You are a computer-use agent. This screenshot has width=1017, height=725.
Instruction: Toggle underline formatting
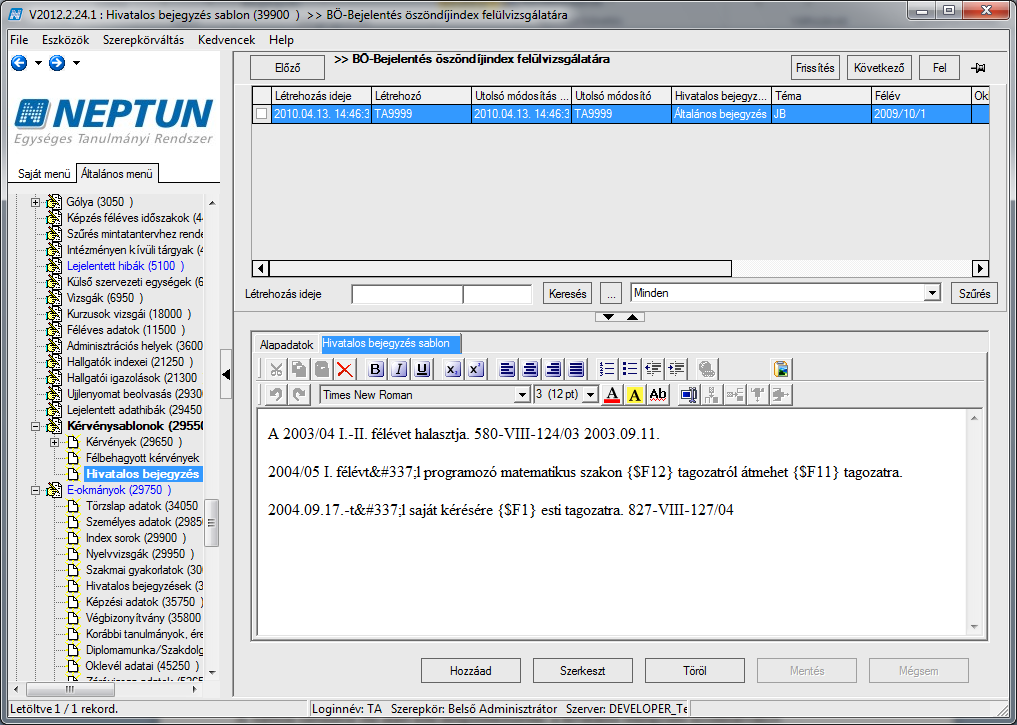[422, 370]
